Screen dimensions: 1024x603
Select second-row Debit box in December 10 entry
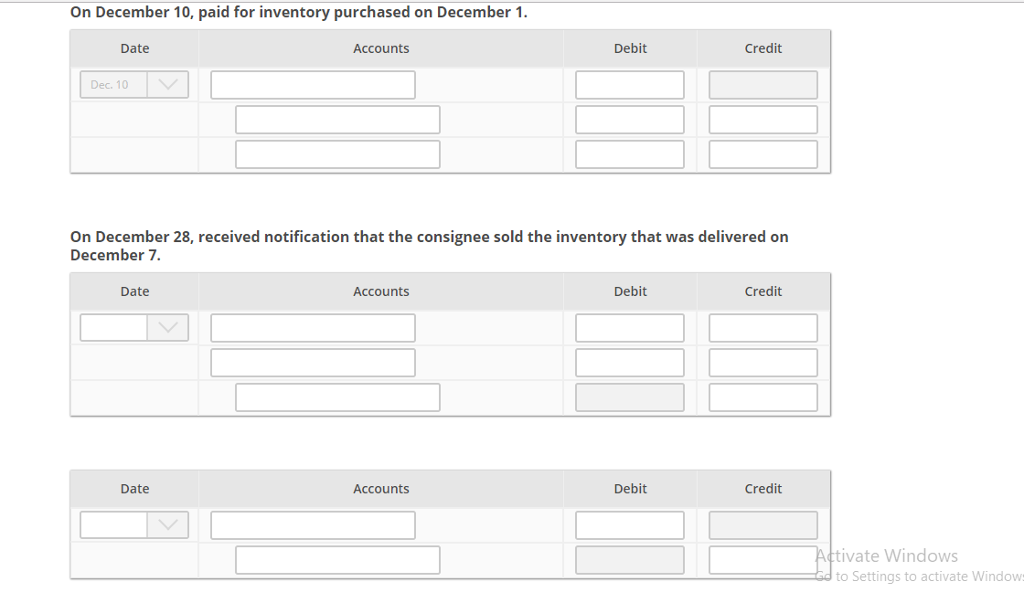630,120
